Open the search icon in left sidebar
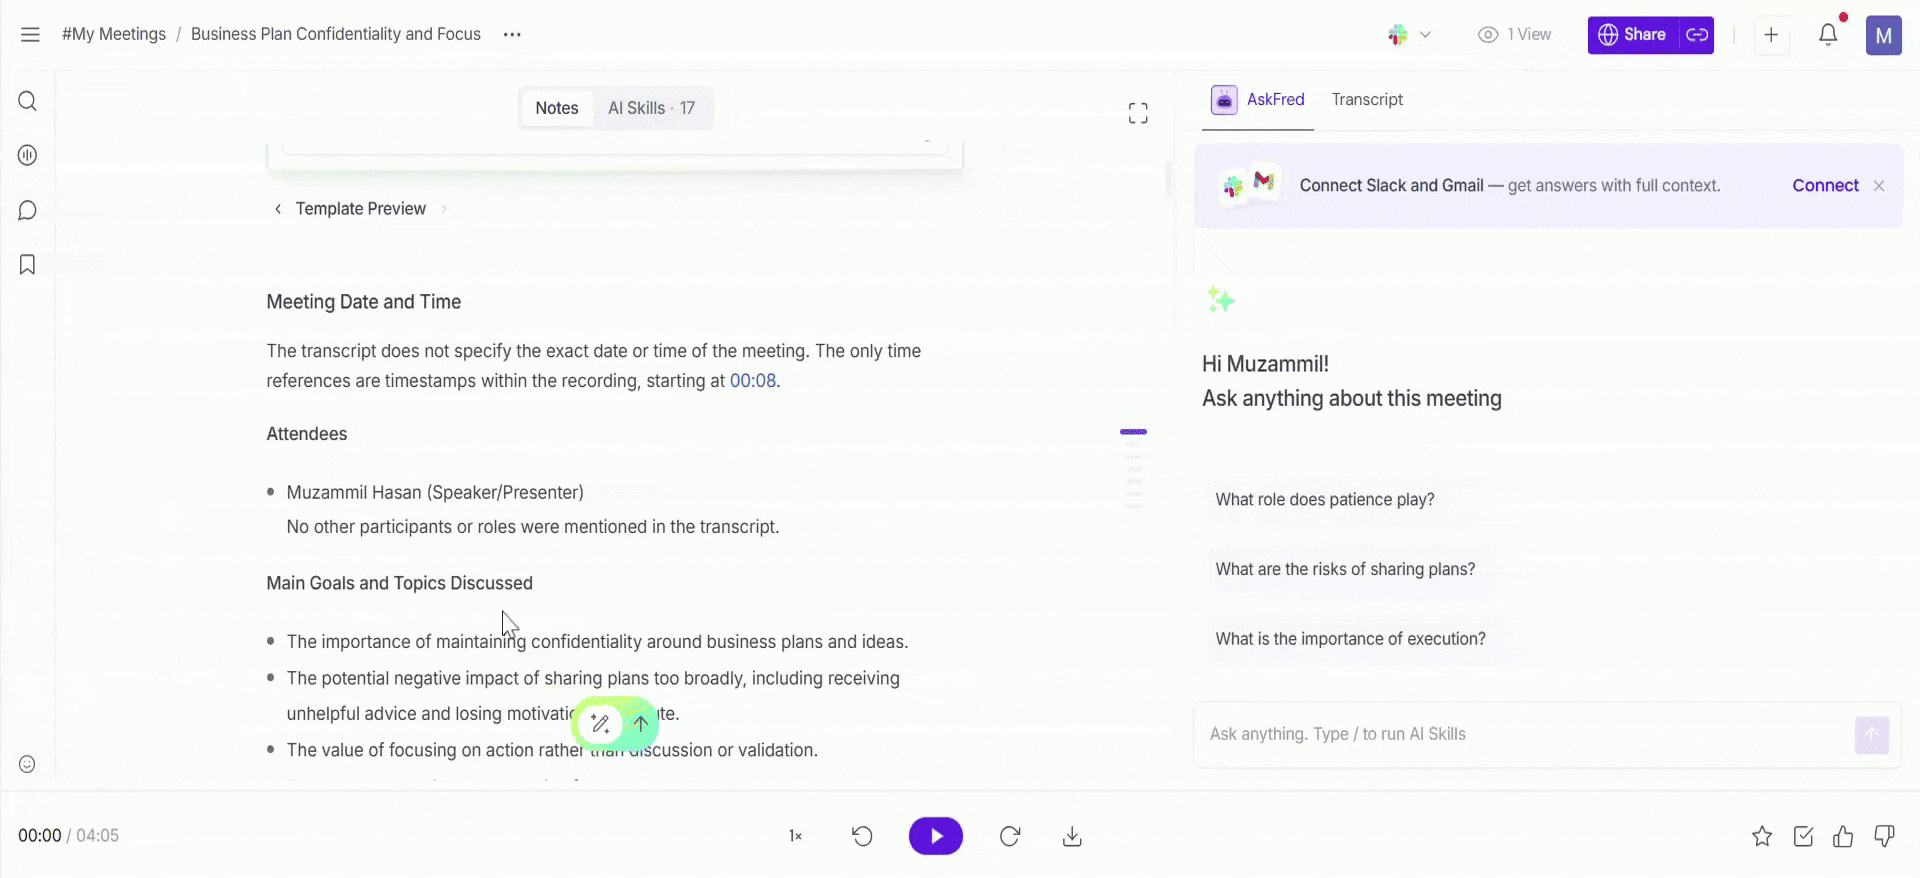Screen dimensions: 1920x878 click(28, 101)
